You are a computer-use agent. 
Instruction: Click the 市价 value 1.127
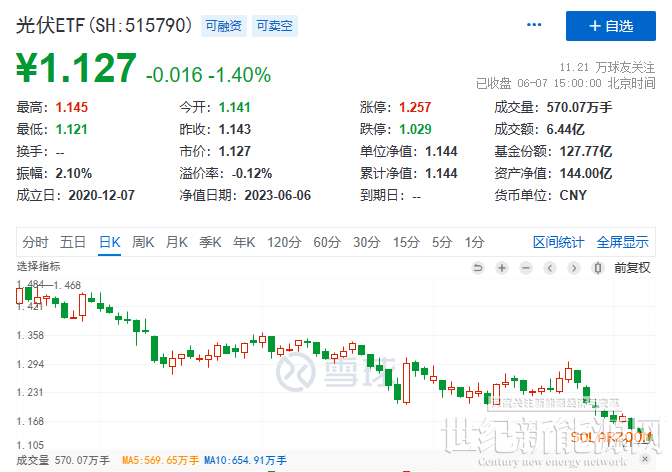(234, 151)
